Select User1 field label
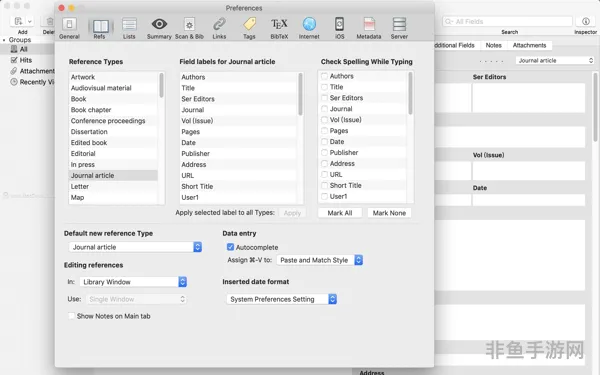 point(238,197)
